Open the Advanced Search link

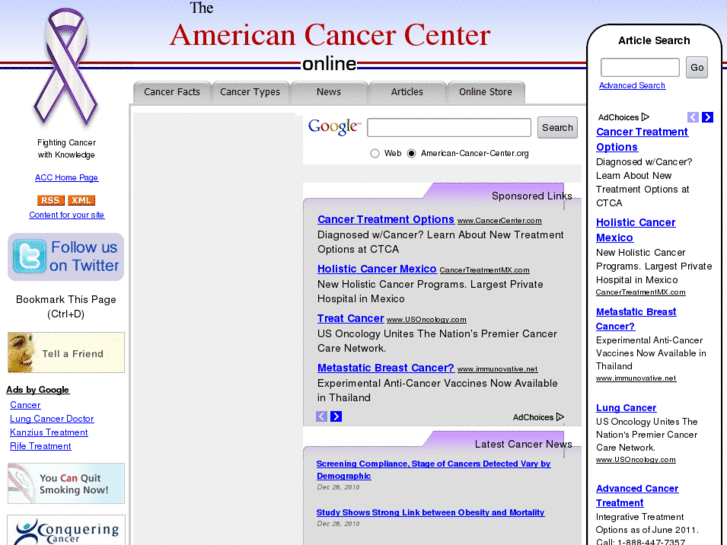coord(632,85)
